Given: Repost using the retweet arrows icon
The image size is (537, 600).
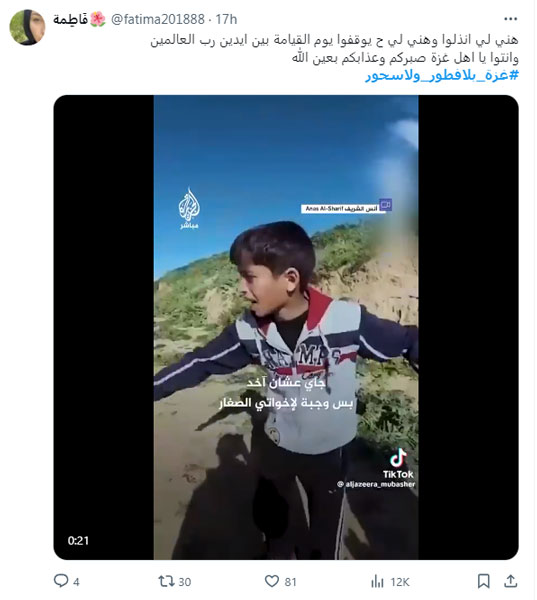Looking at the screenshot, I should click(x=166, y=581).
